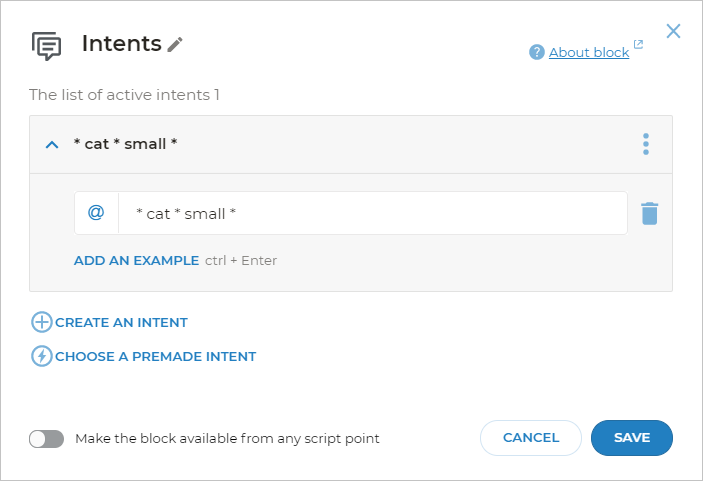Click the lightning bolt premade intent icon
703x481 pixels.
(42, 356)
